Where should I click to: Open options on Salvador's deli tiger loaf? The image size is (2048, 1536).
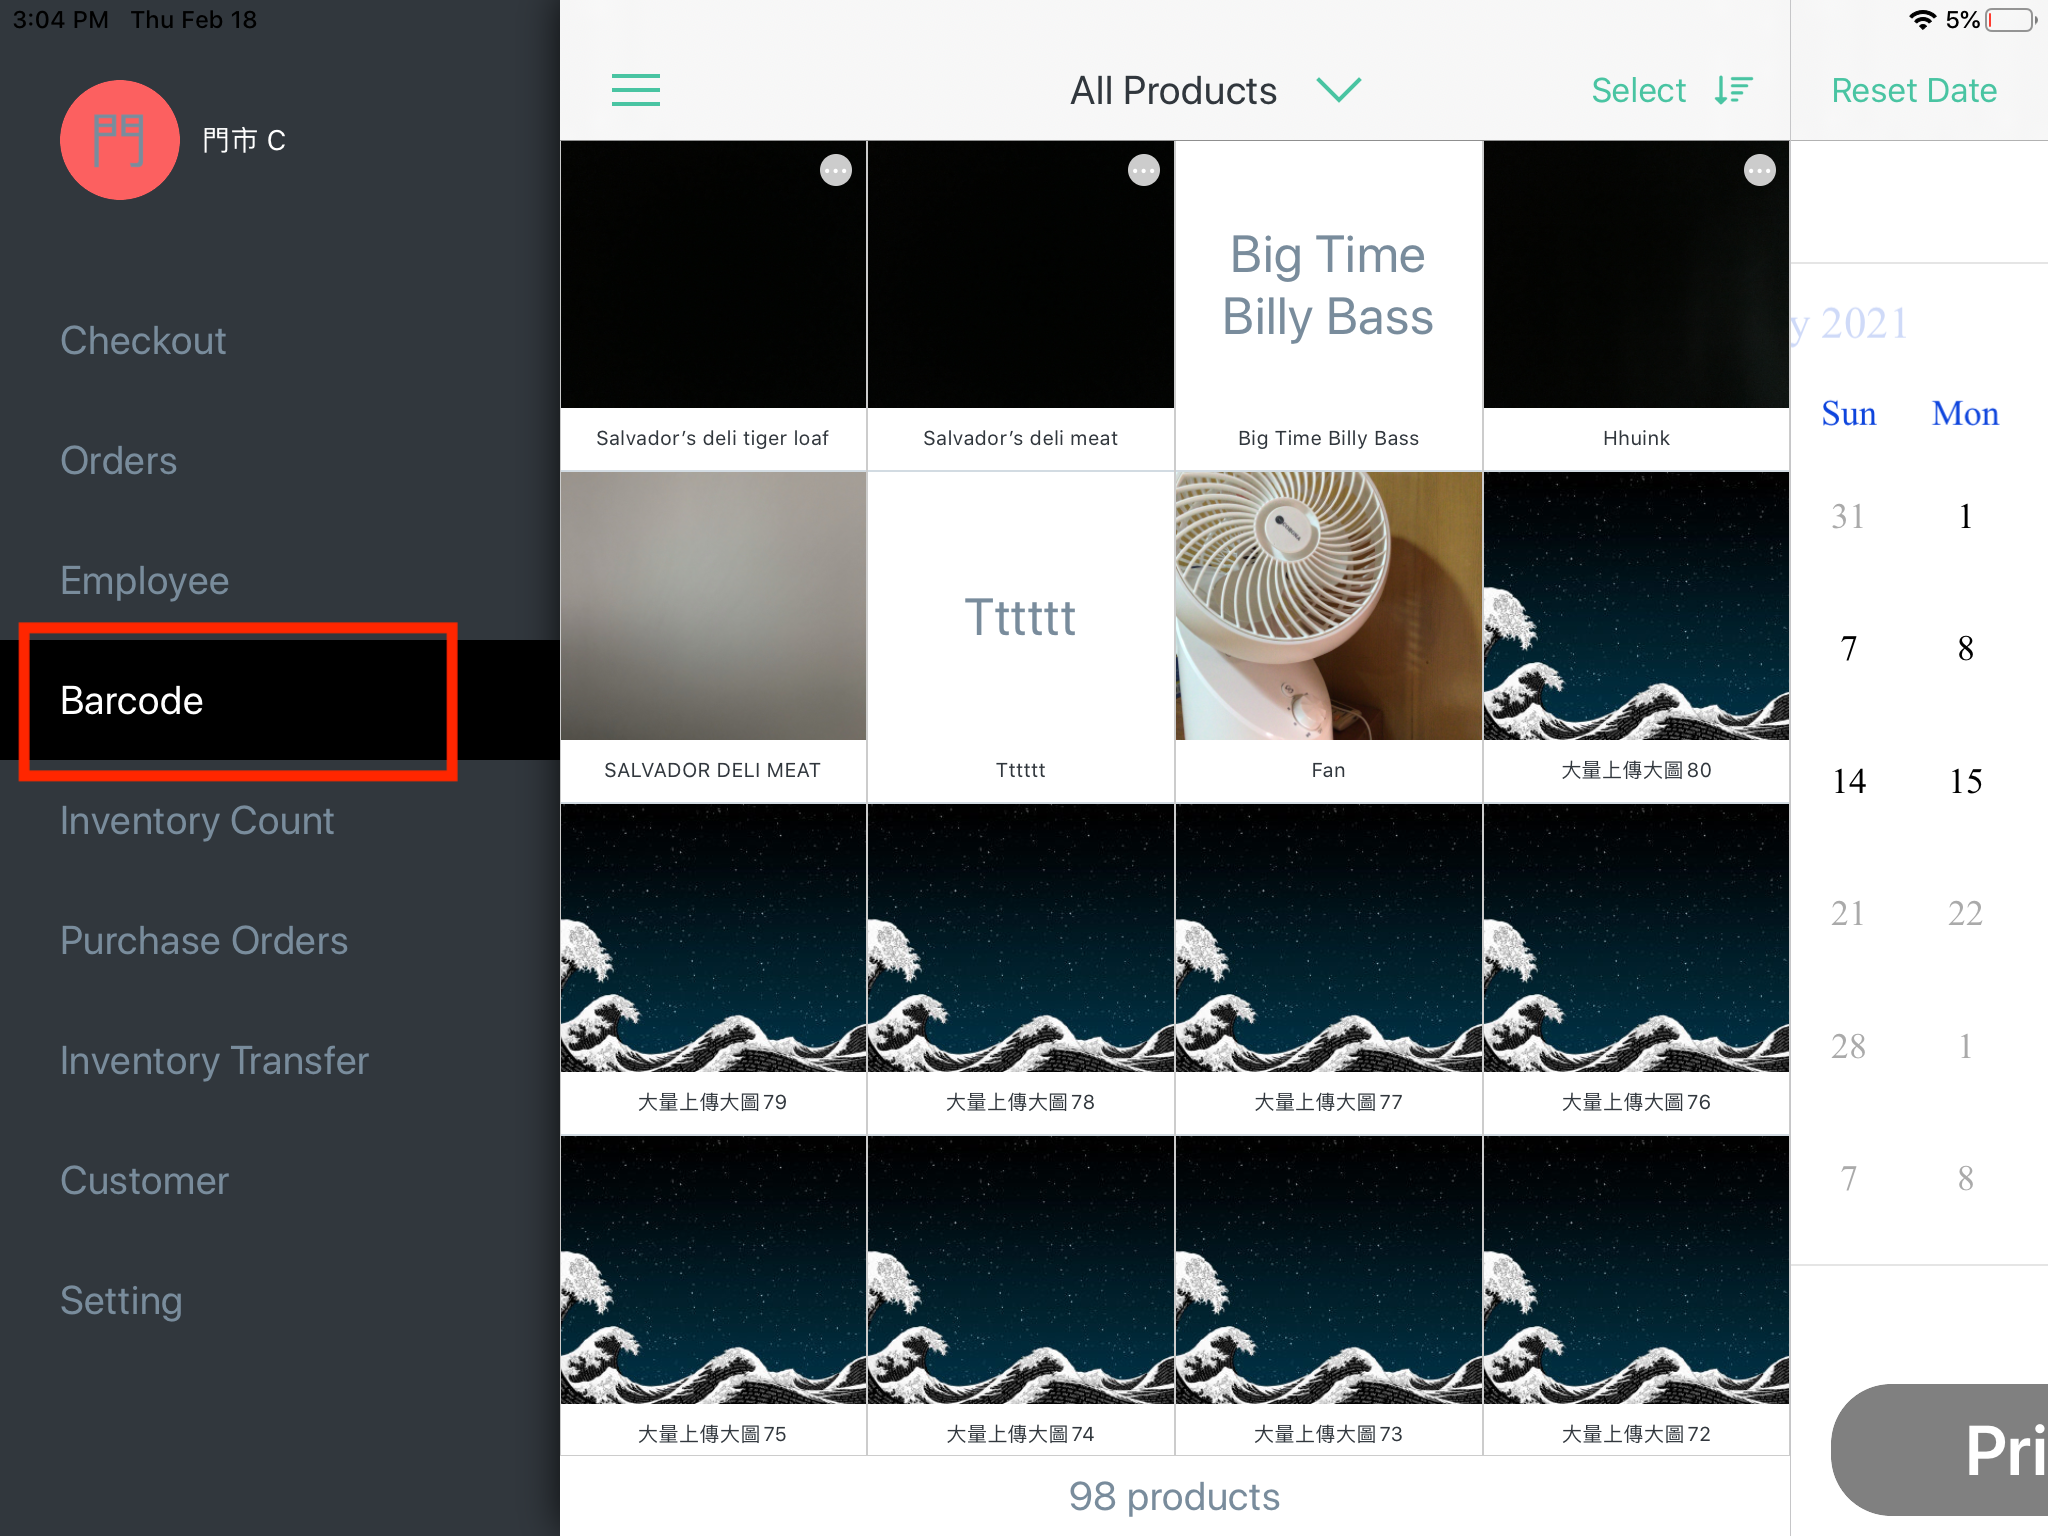click(x=836, y=171)
